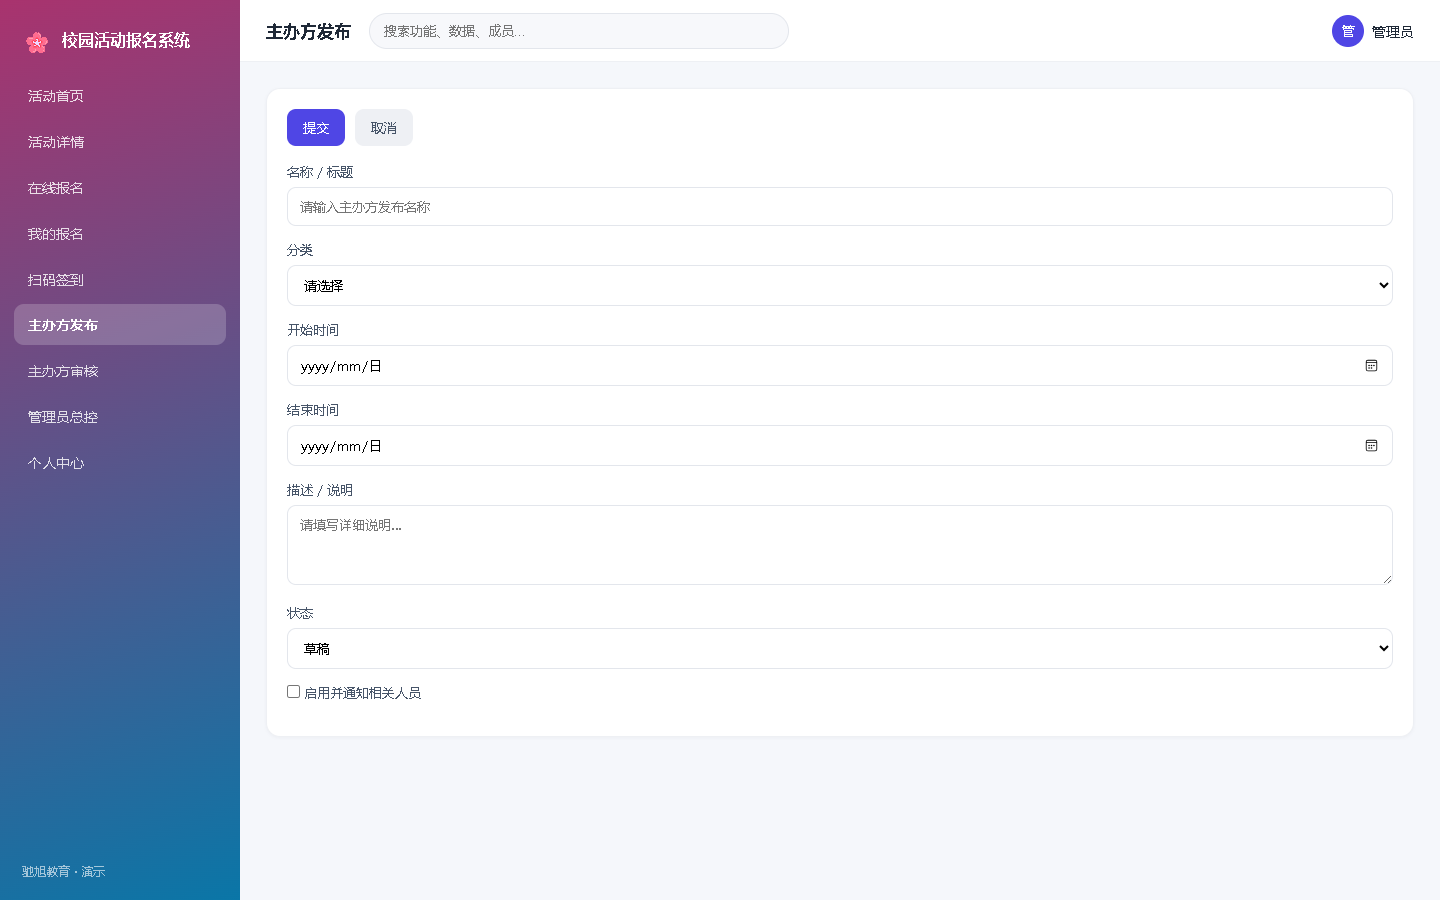Open 在线报名 sidebar item
Screen dimensions: 1440x900
120,188
